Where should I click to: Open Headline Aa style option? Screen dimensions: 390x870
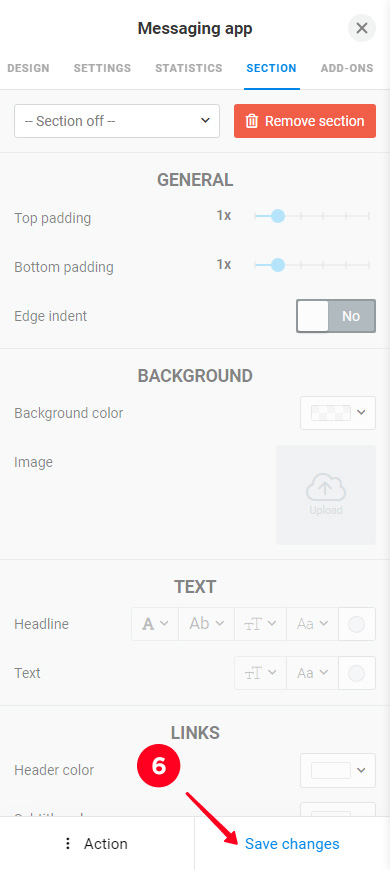[x=312, y=624]
